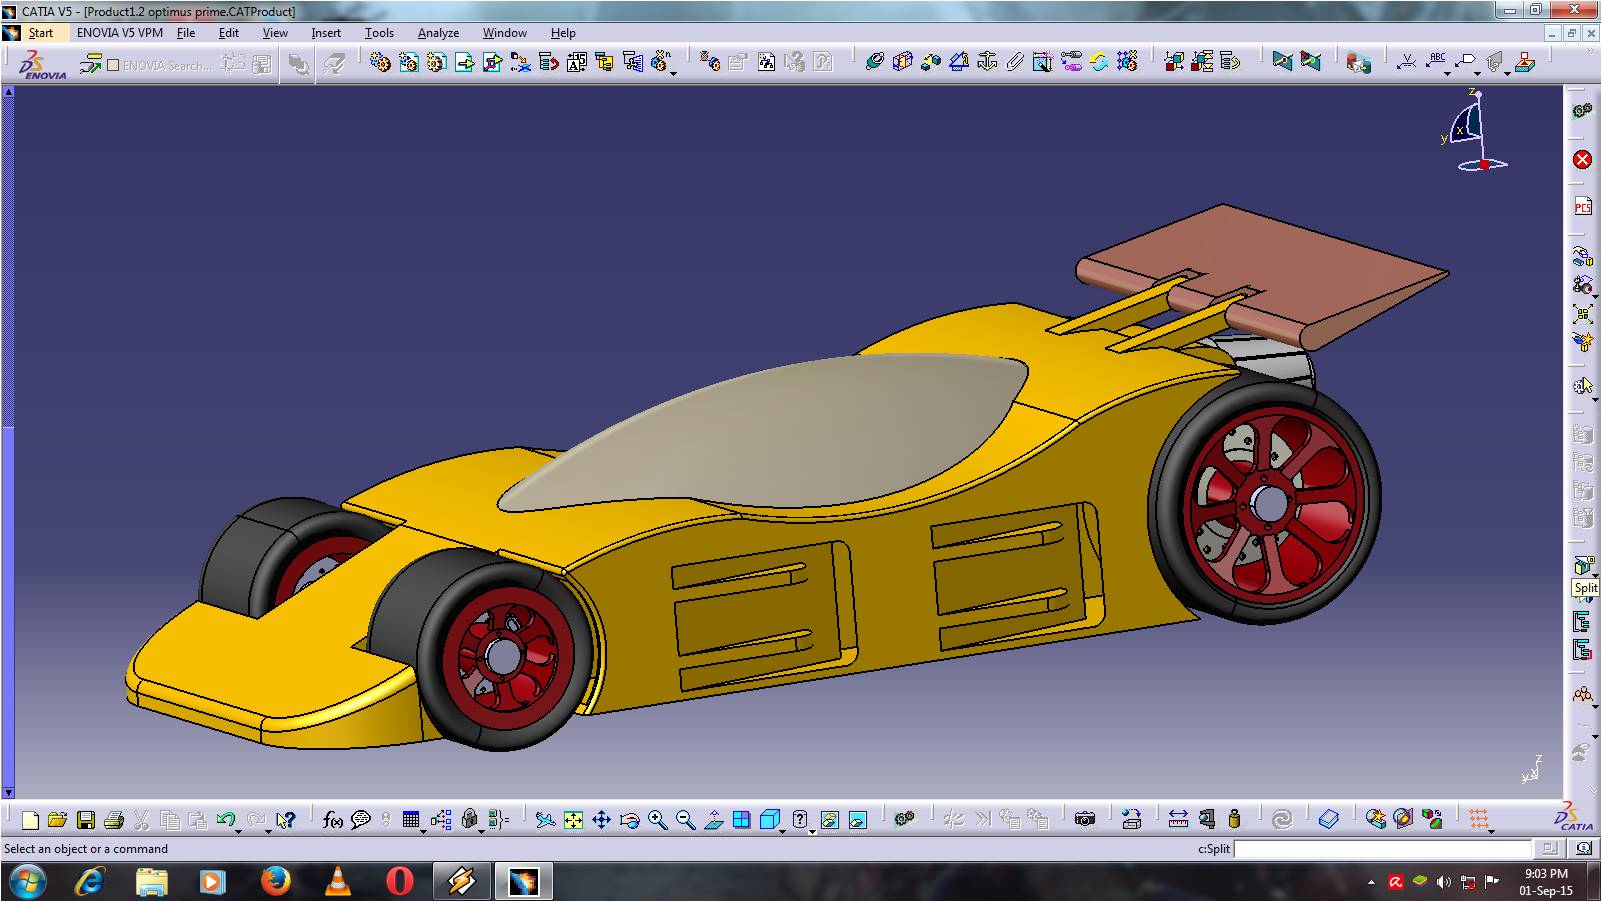Click the ENOVIA logo icon
1602x902 pixels.
pos(42,64)
